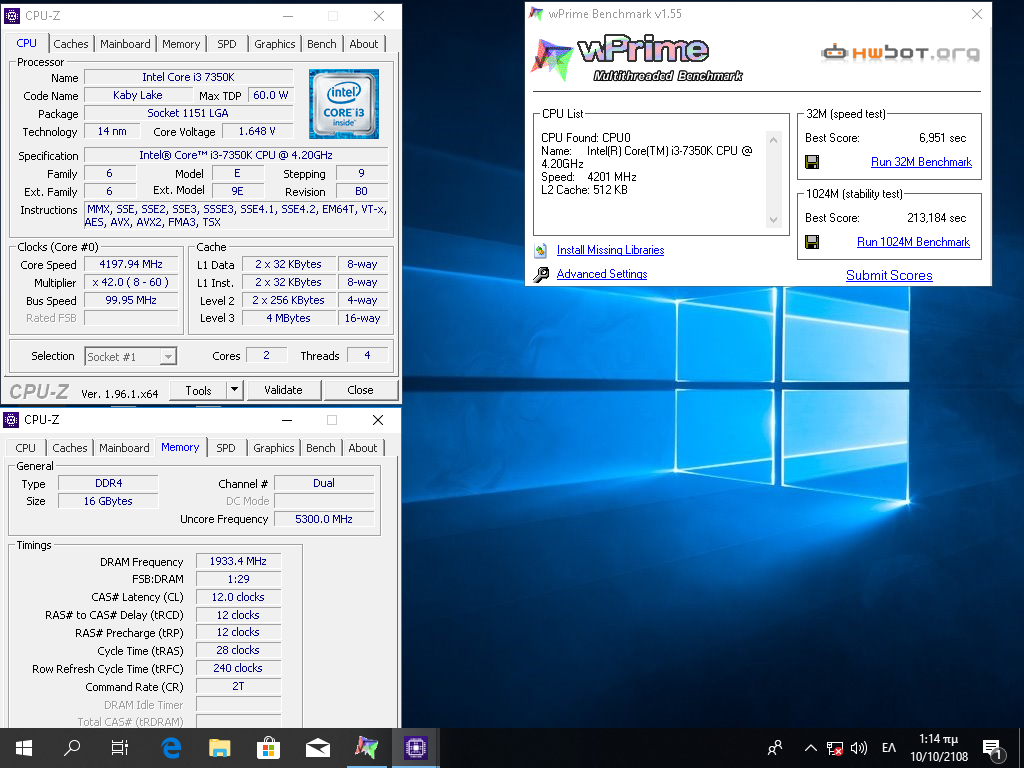The height and width of the screenshot is (768, 1024).
Task: Open the Socket #1 selection dropdown
Action: tap(168, 357)
